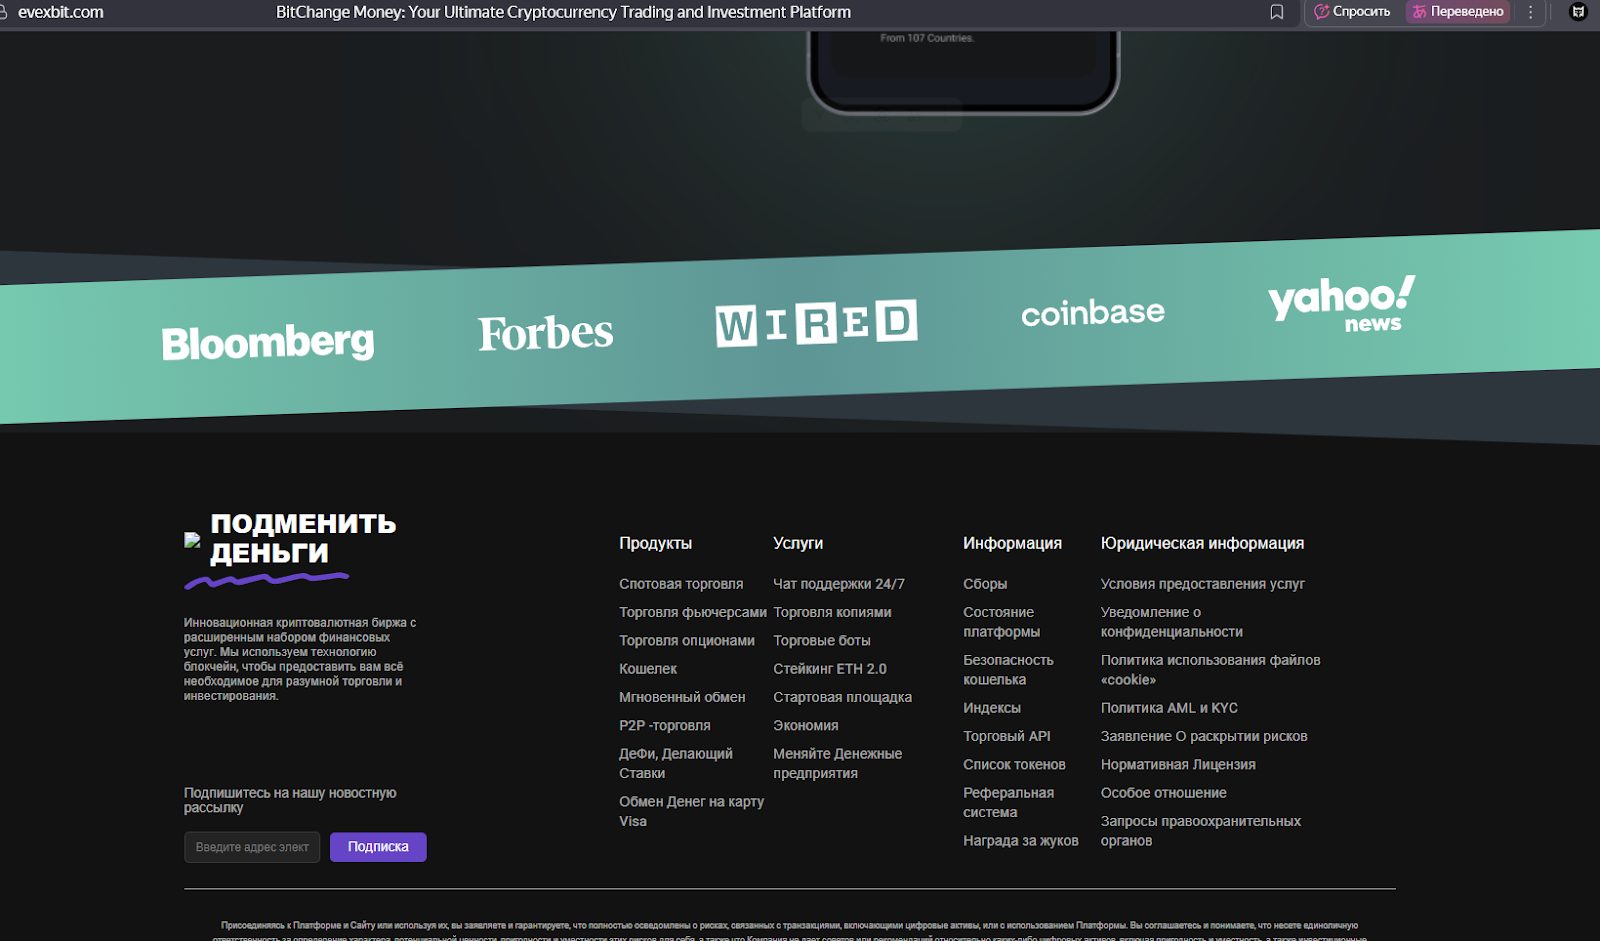
Task: Open the Спотовая торговля link
Action: pyautogui.click(x=680, y=584)
